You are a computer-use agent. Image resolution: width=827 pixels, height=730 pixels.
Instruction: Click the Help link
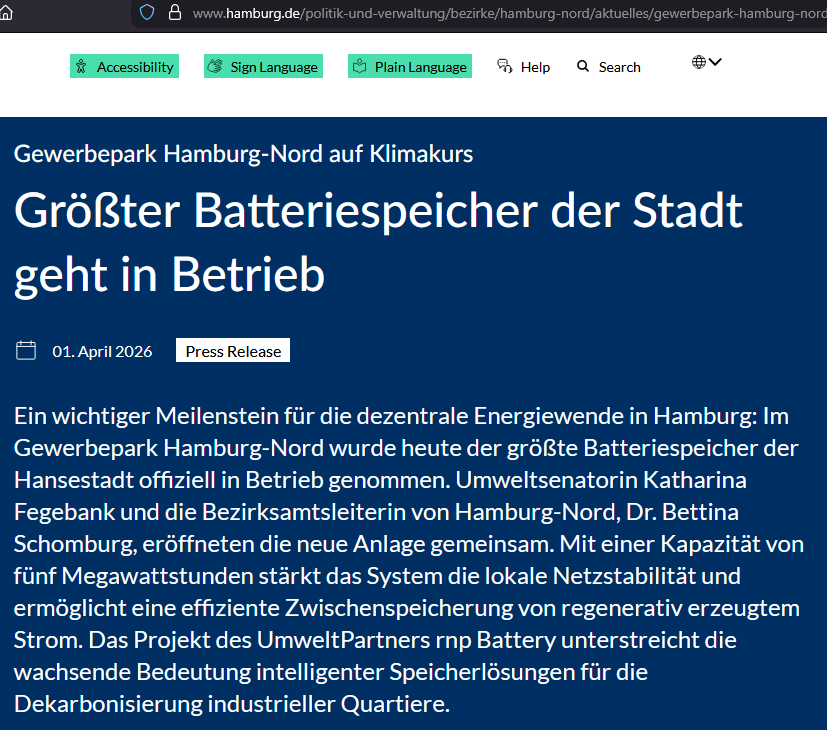click(523, 67)
